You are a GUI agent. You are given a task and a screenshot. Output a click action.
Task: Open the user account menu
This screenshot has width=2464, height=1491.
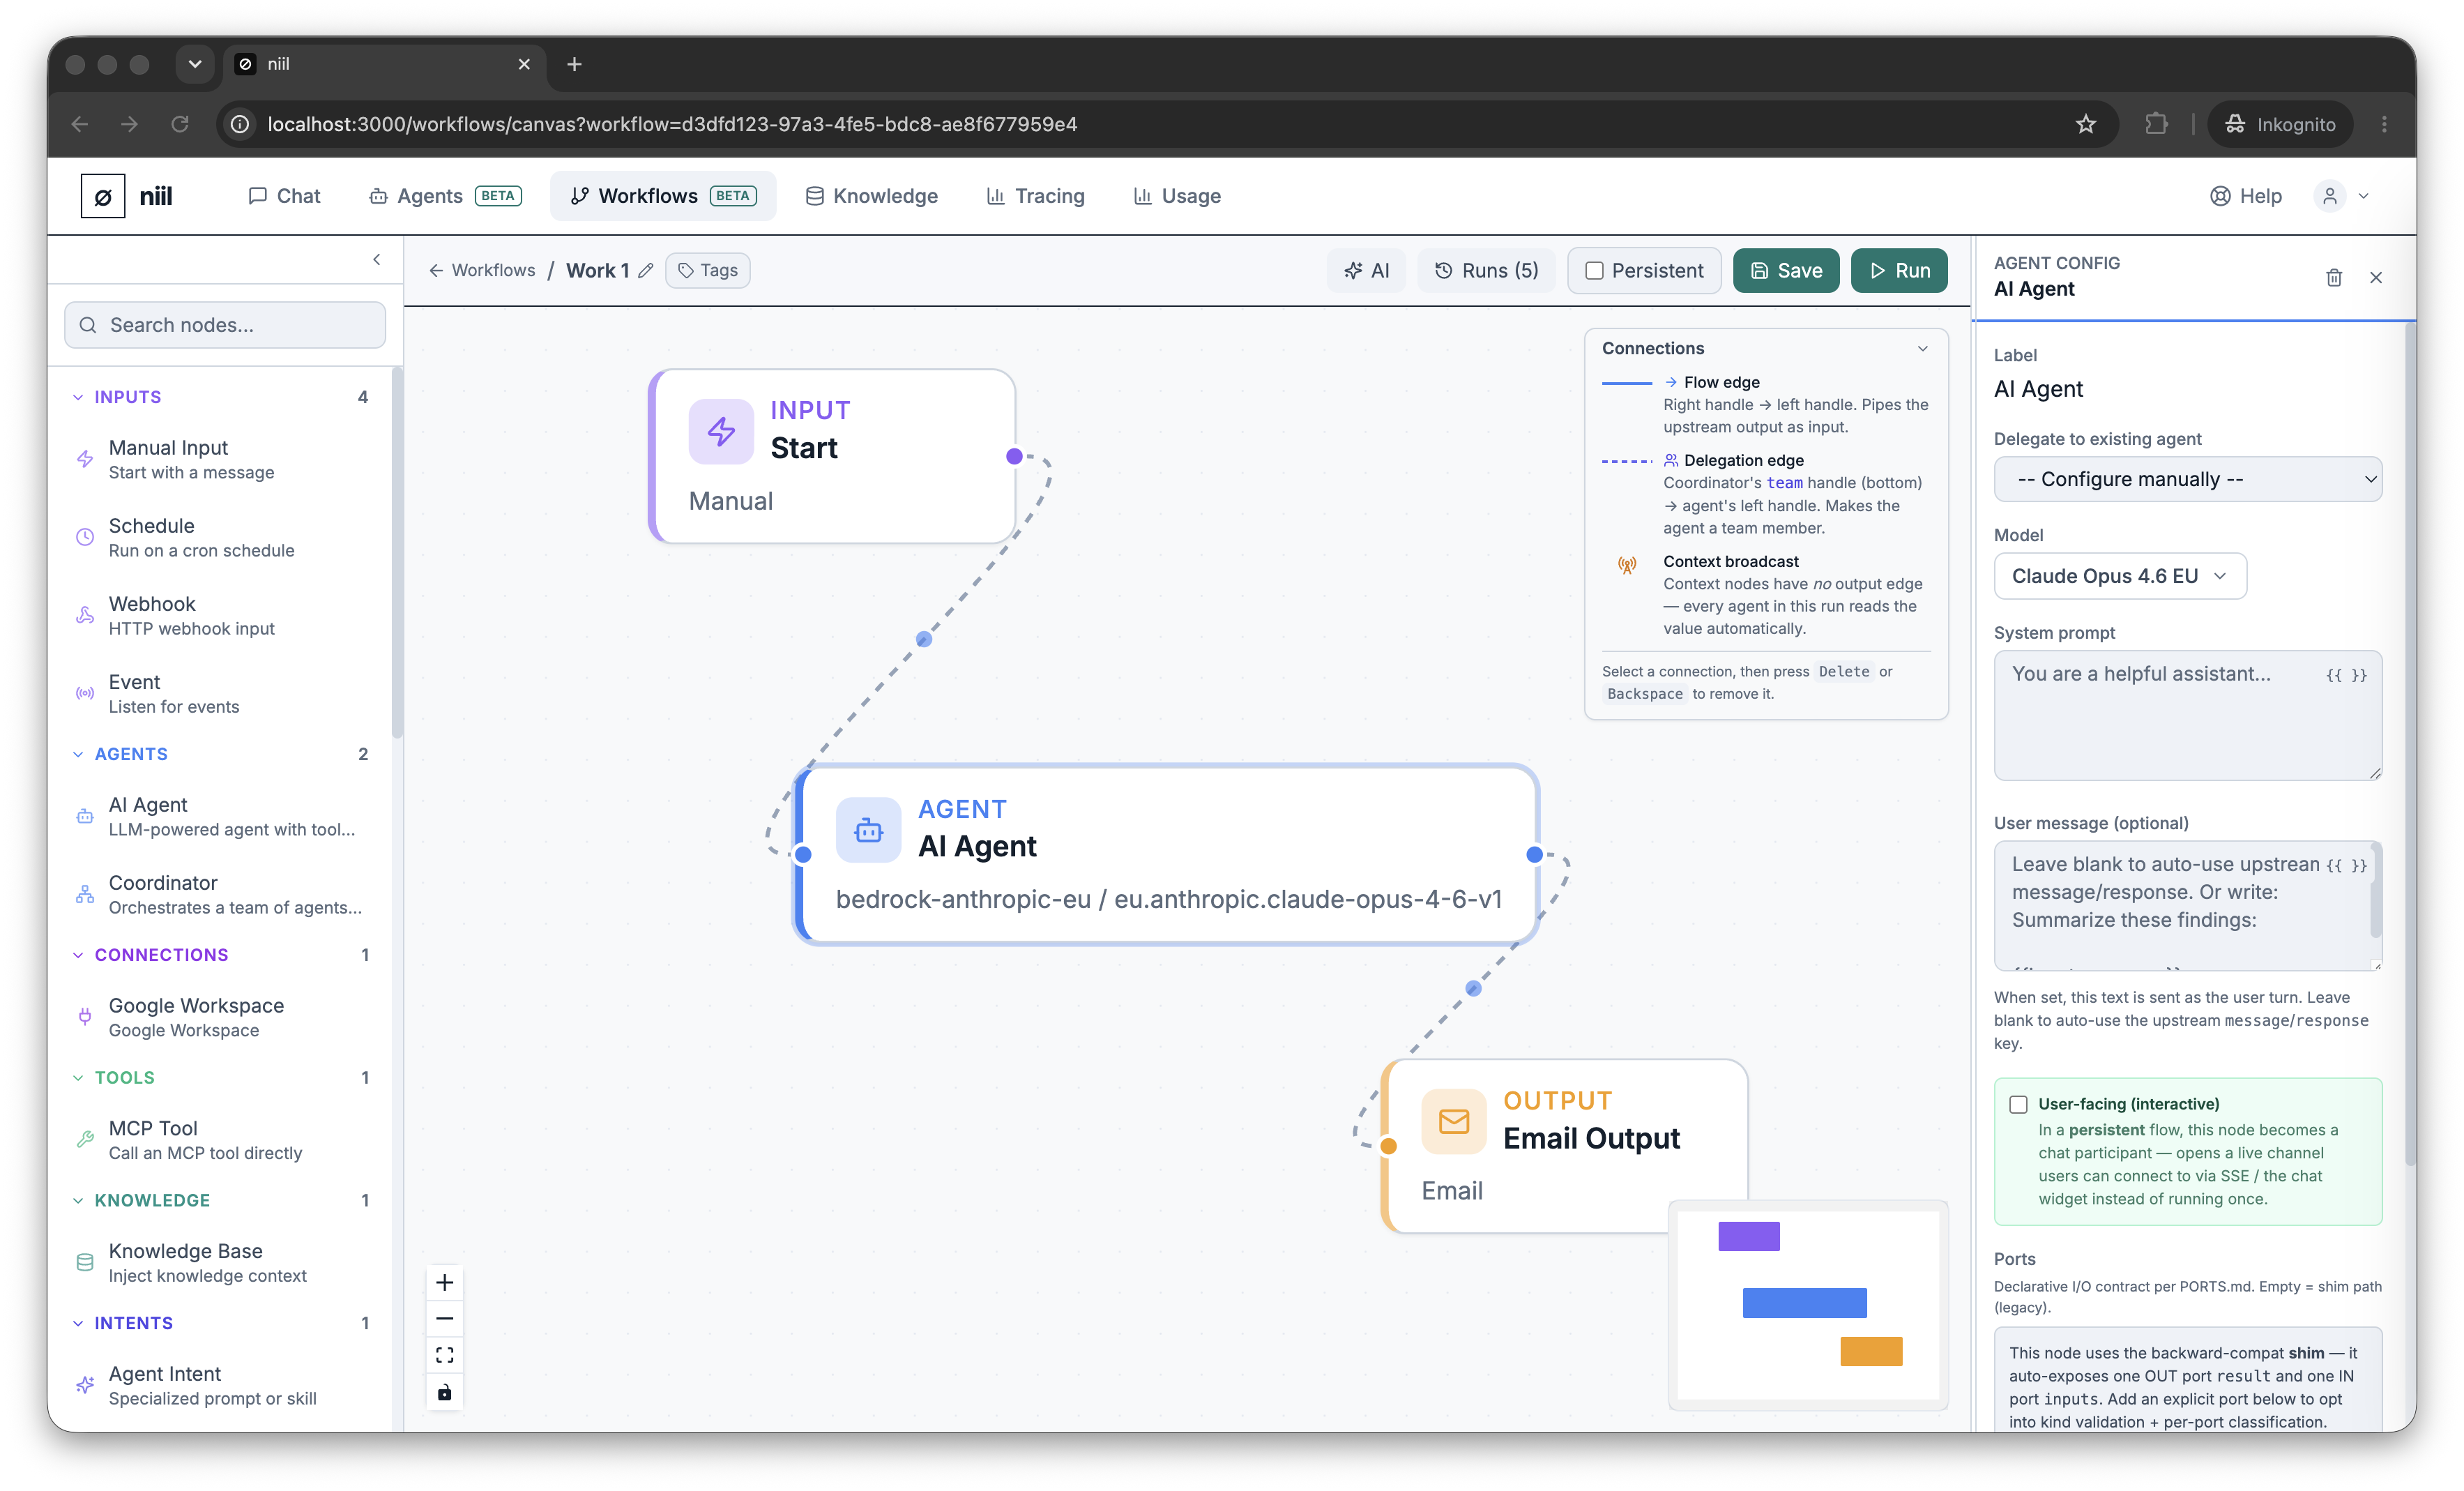click(x=2343, y=196)
